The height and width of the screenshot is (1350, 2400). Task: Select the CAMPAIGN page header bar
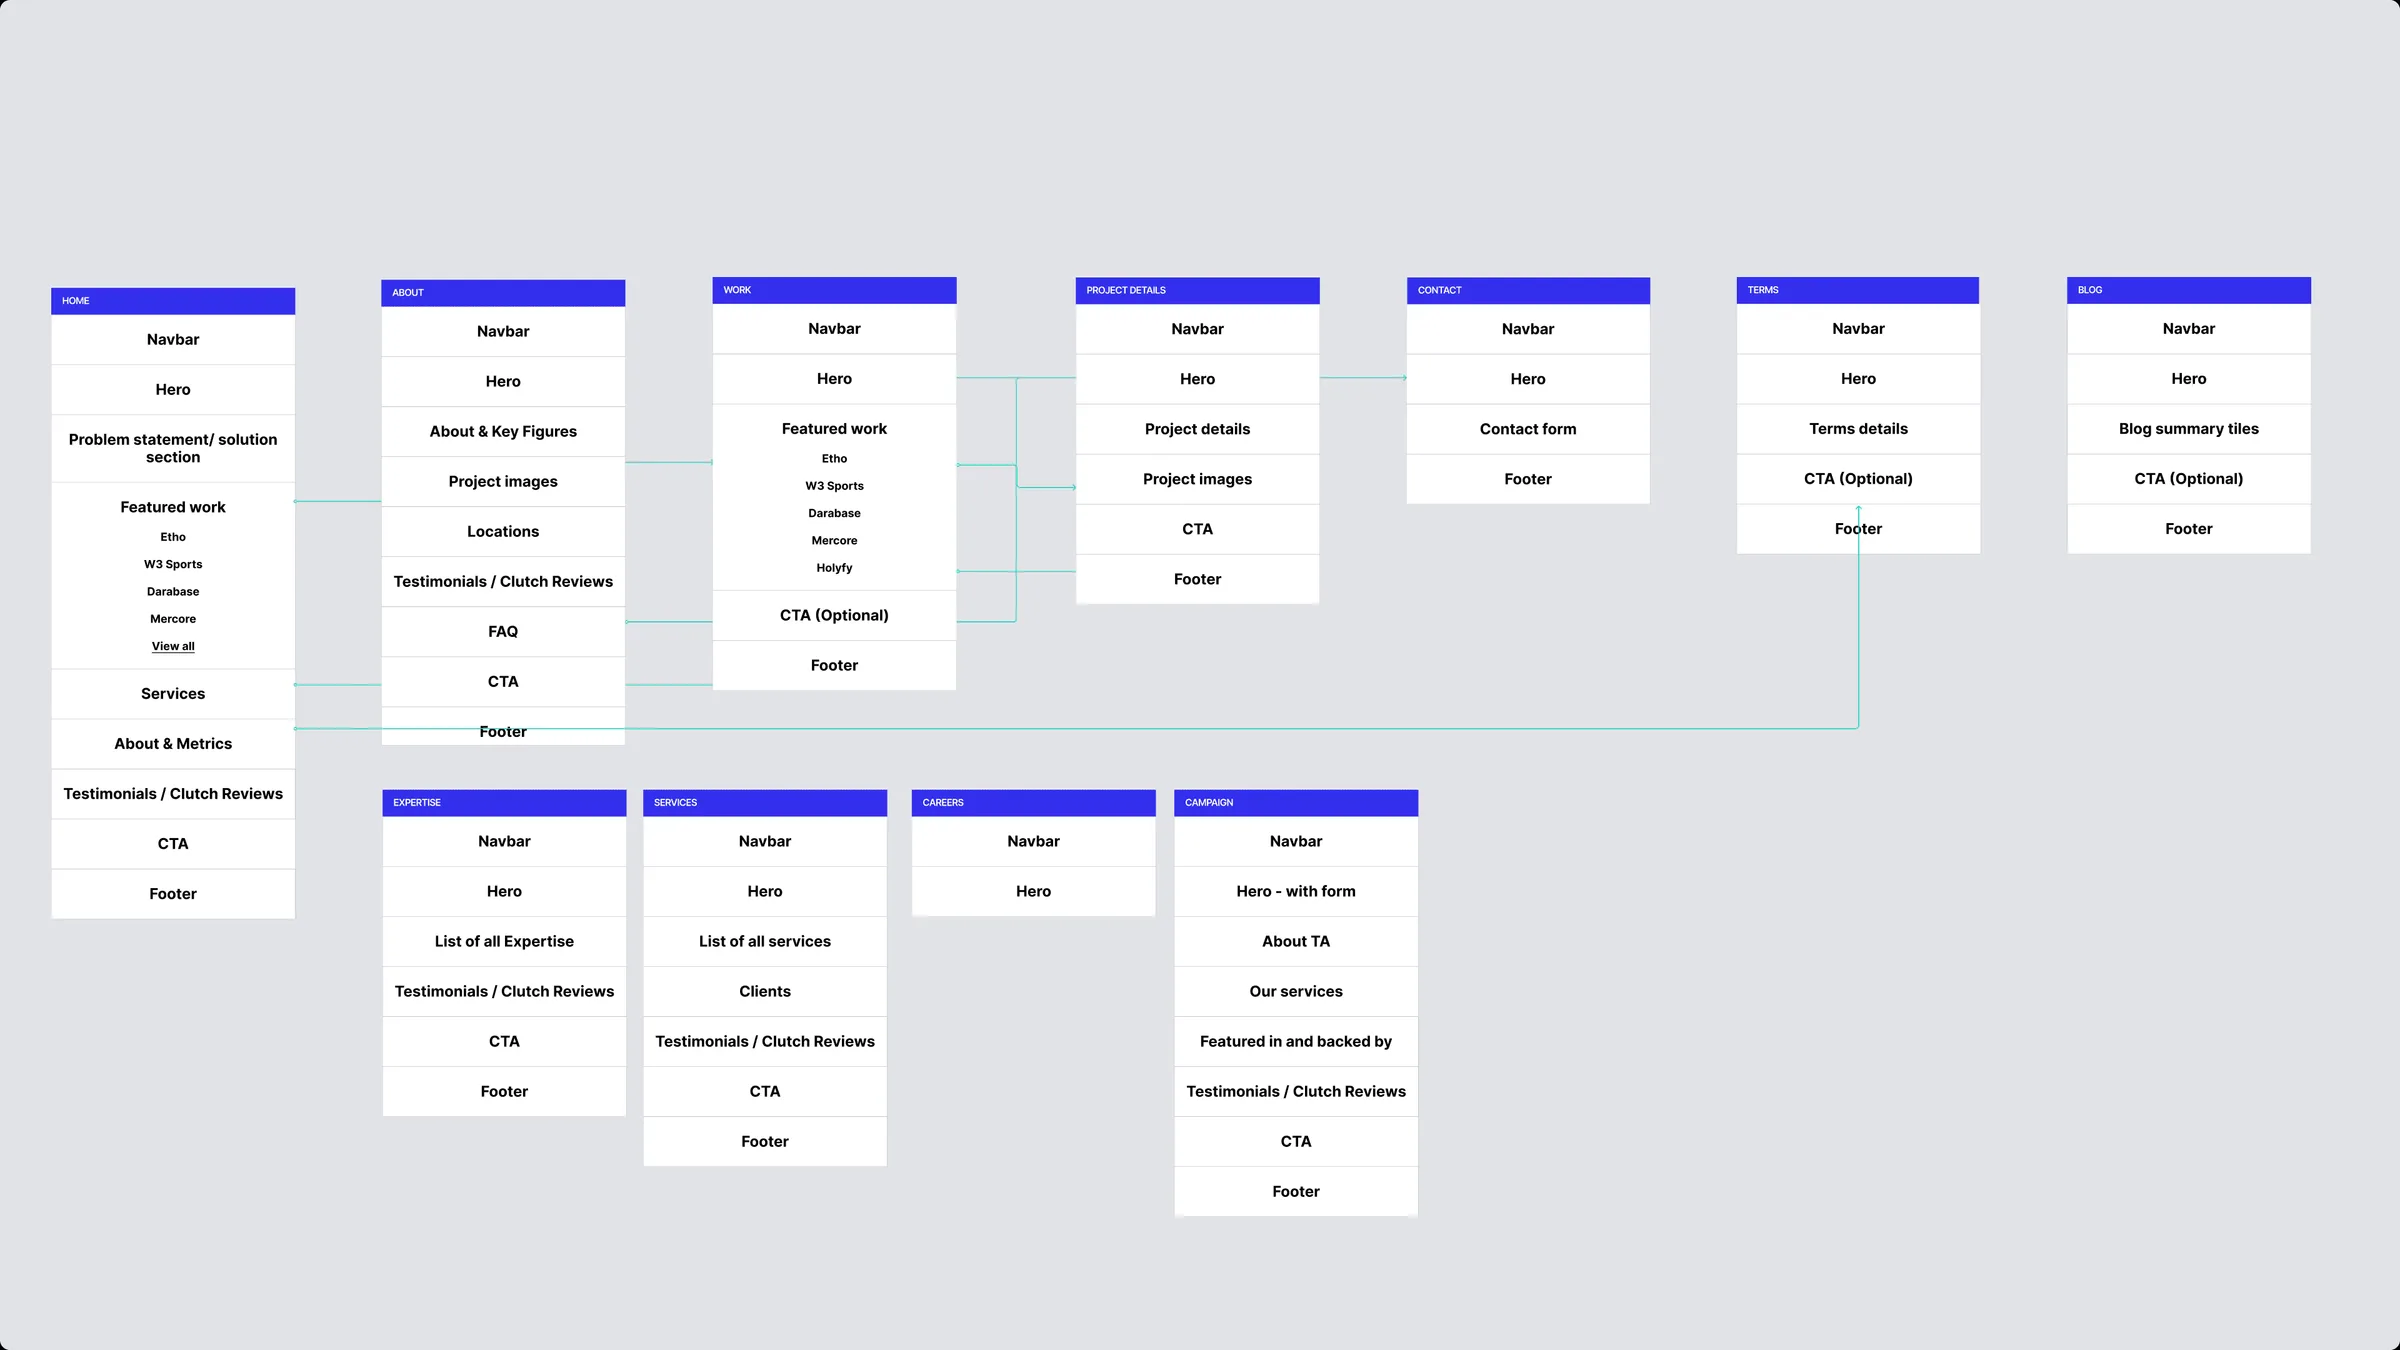tap(1296, 803)
